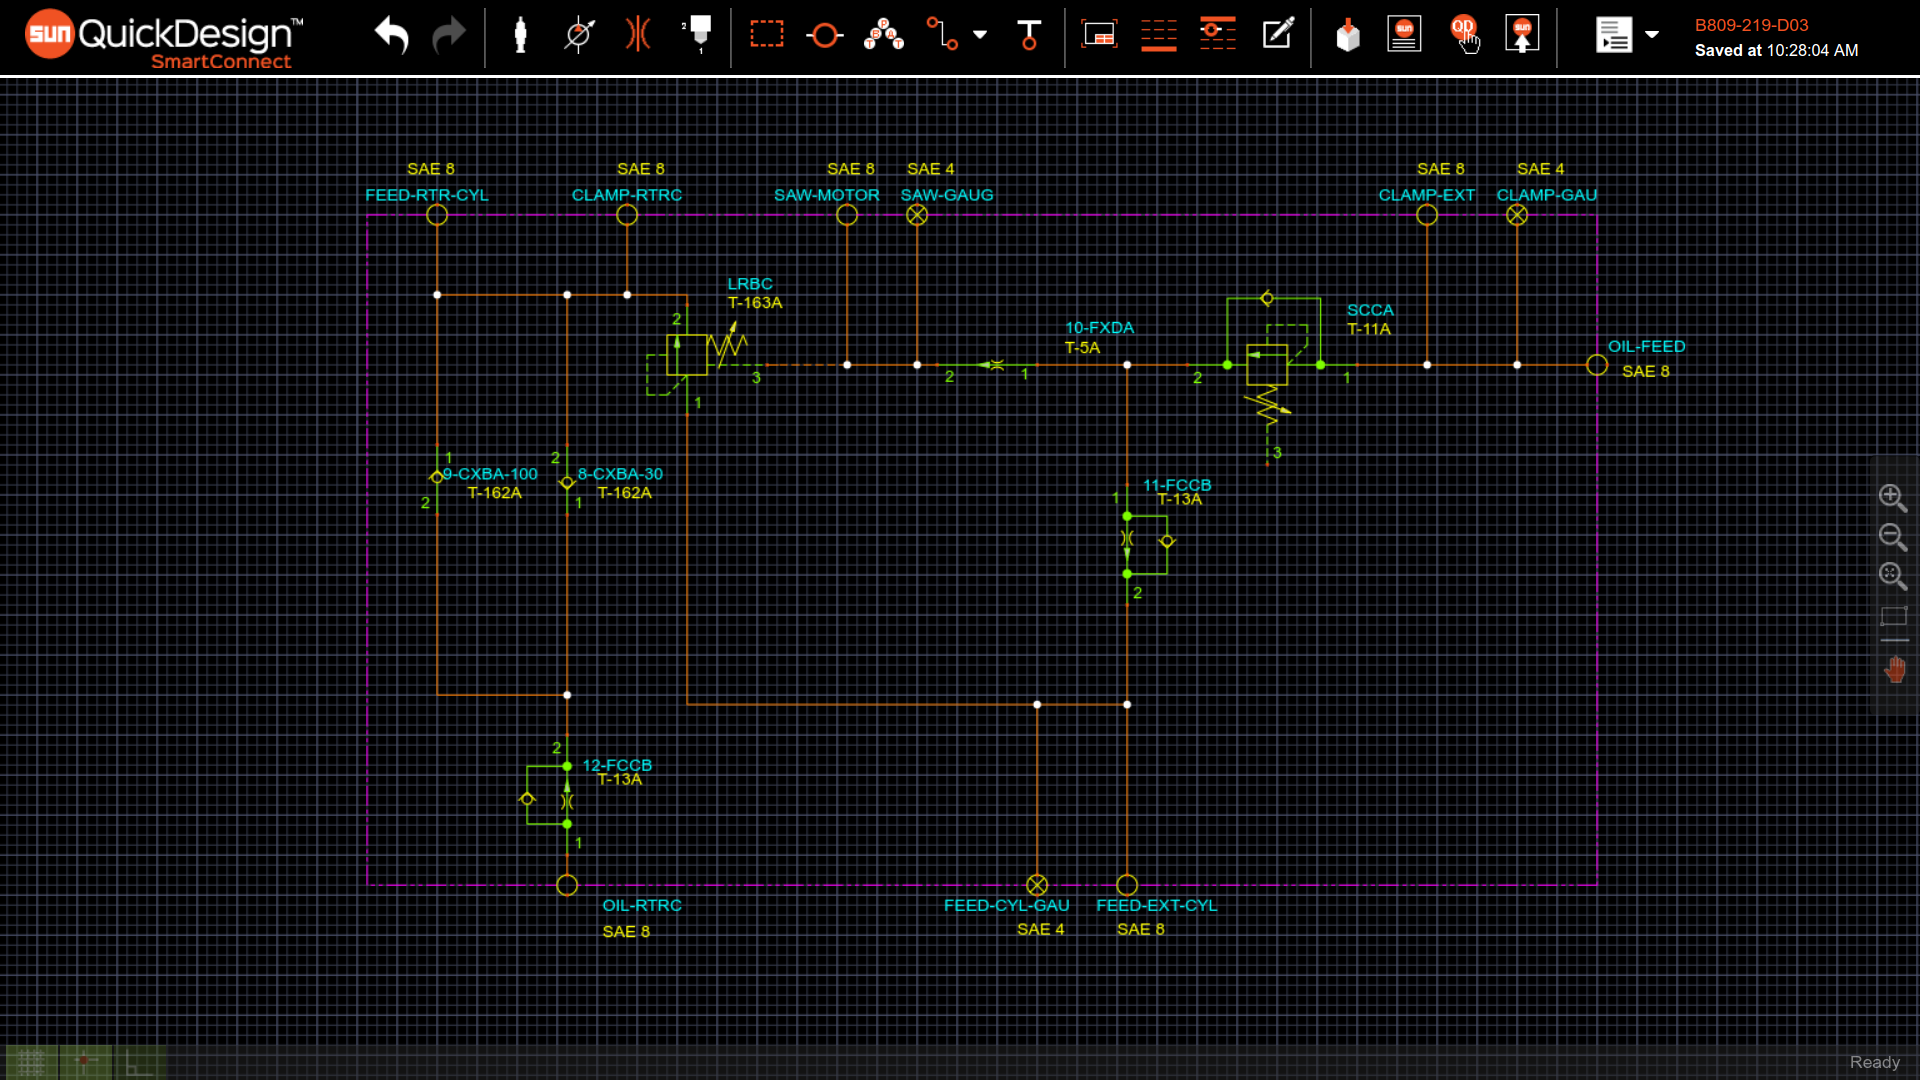Click the B809-219-D03 design number
Image resolution: width=1920 pixels, height=1080 pixels.
pyautogui.click(x=1751, y=25)
